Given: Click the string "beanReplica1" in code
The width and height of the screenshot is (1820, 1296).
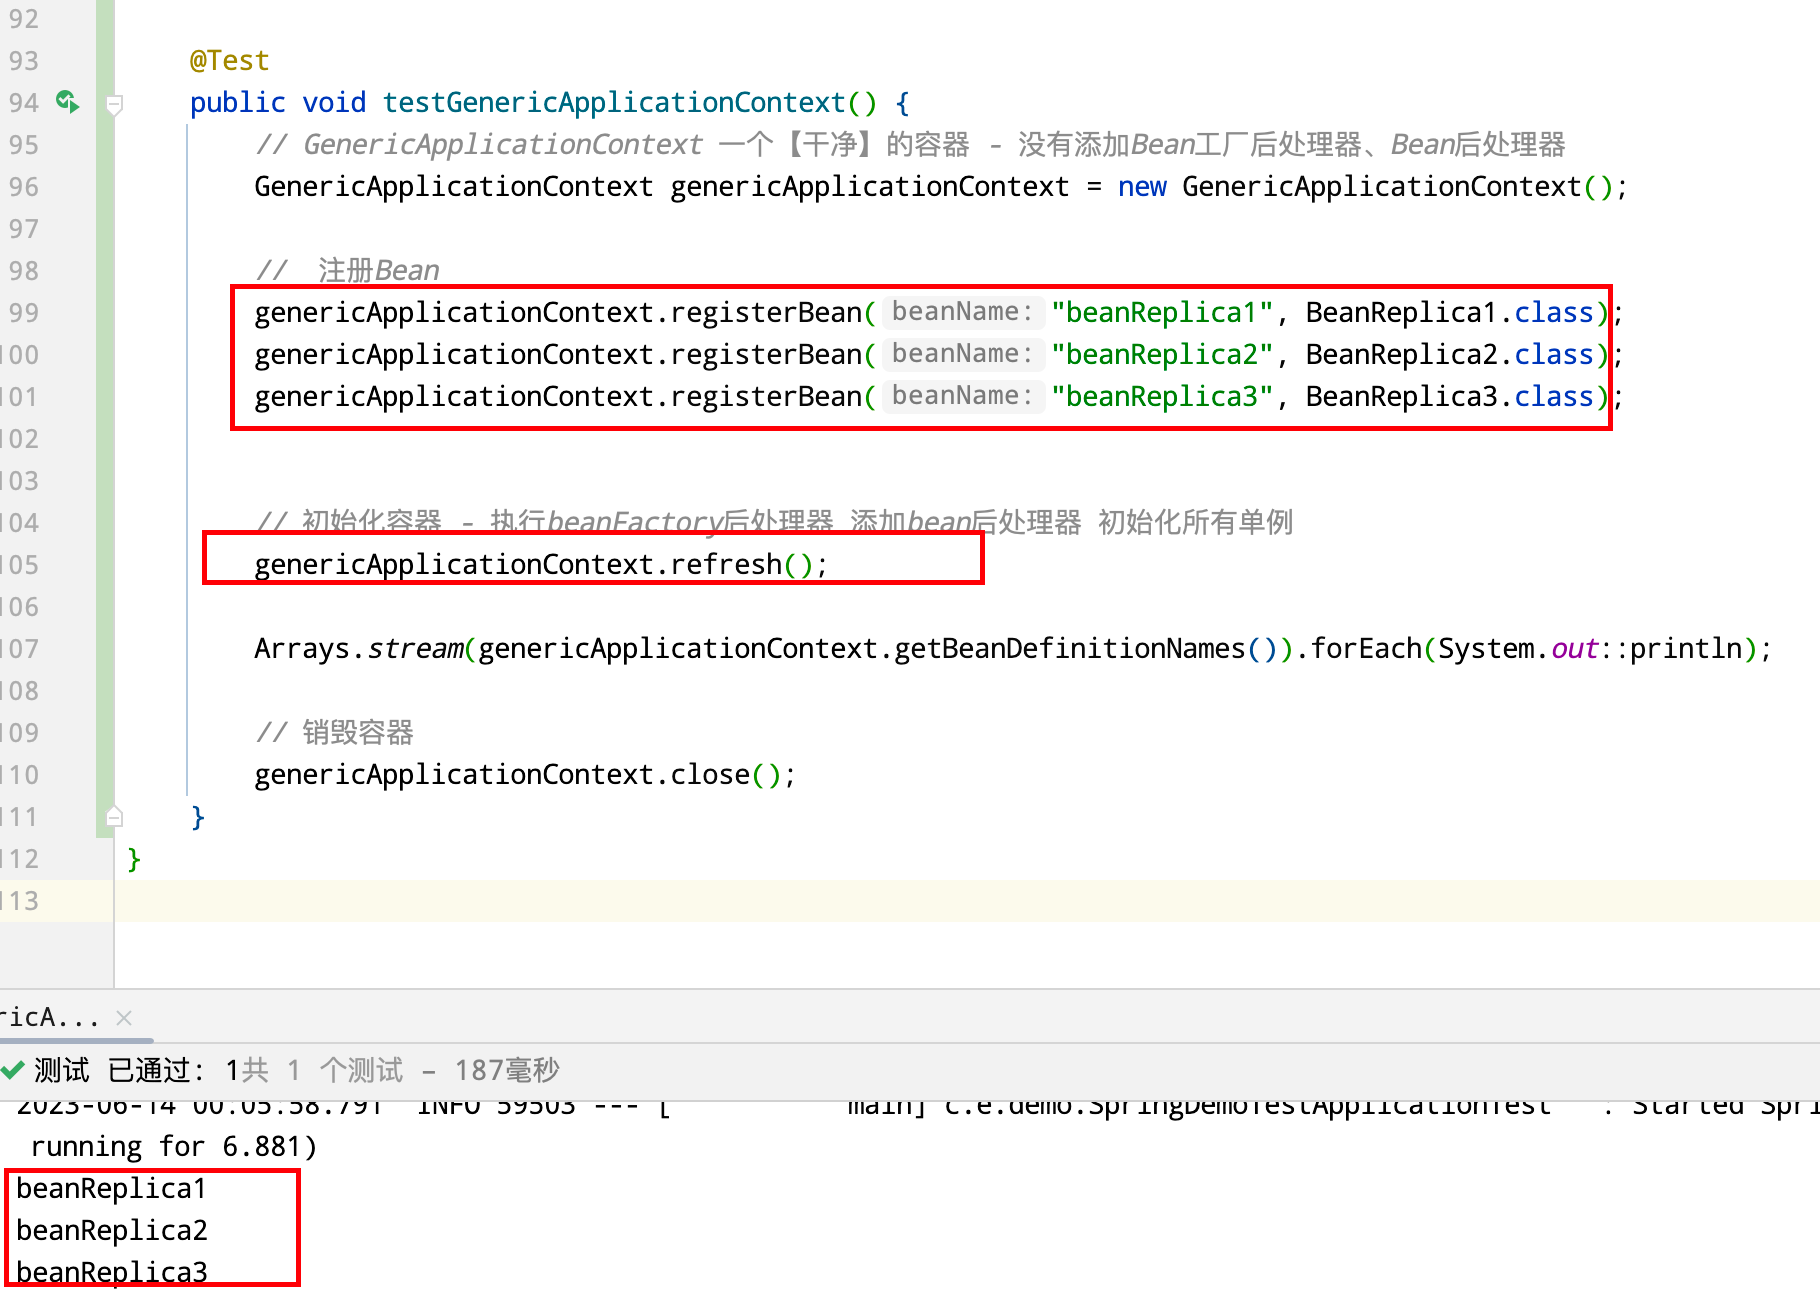Looking at the screenshot, I should click(x=1162, y=313).
